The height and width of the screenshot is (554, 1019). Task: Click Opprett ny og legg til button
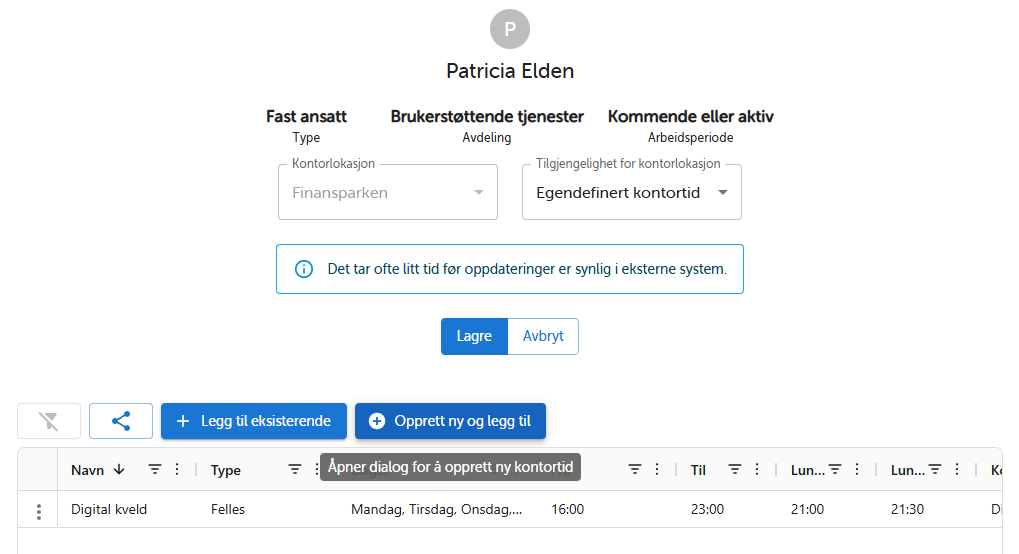(x=450, y=421)
